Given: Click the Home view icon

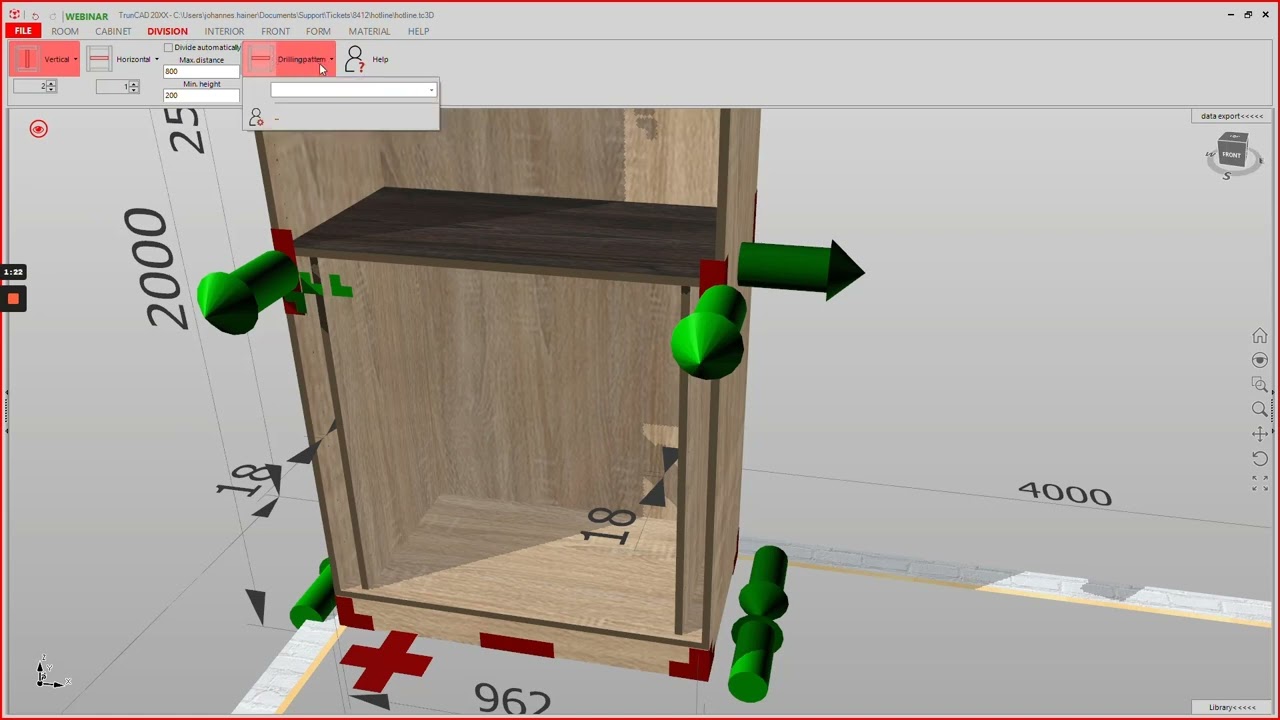Looking at the screenshot, I should [x=1260, y=336].
